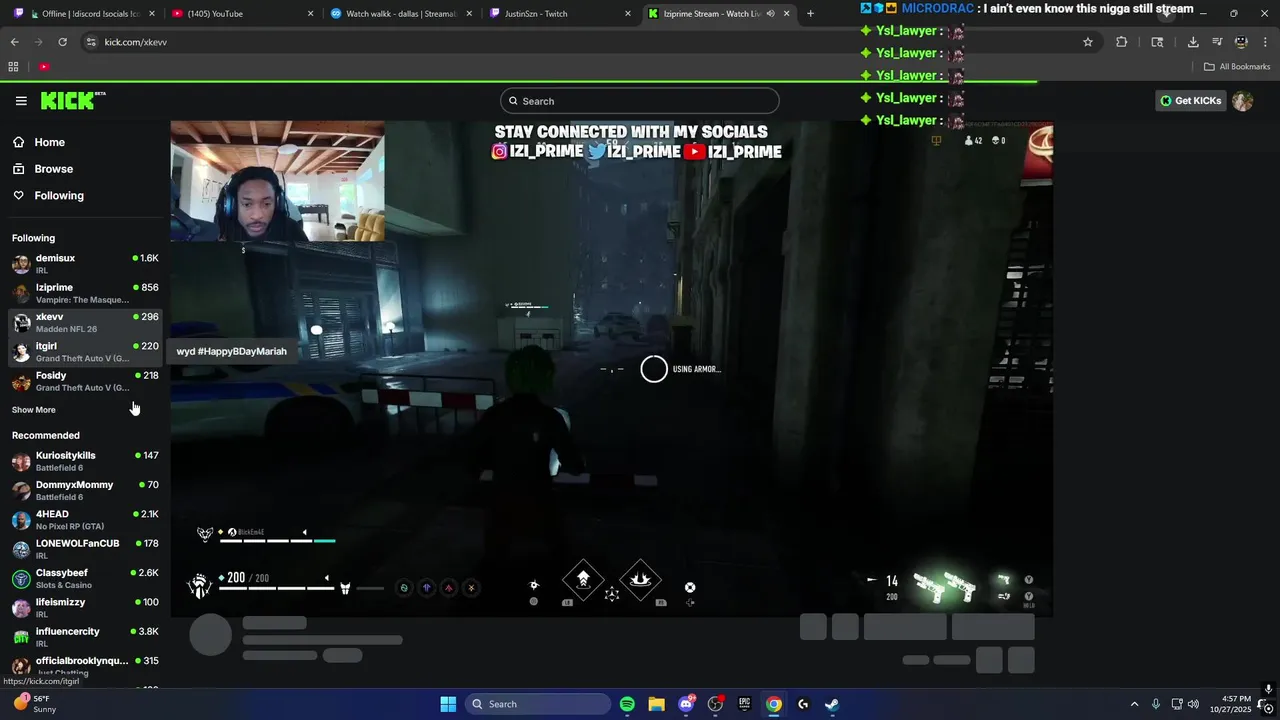
Task: Click demisux avatar in Following list
Action: point(21,264)
